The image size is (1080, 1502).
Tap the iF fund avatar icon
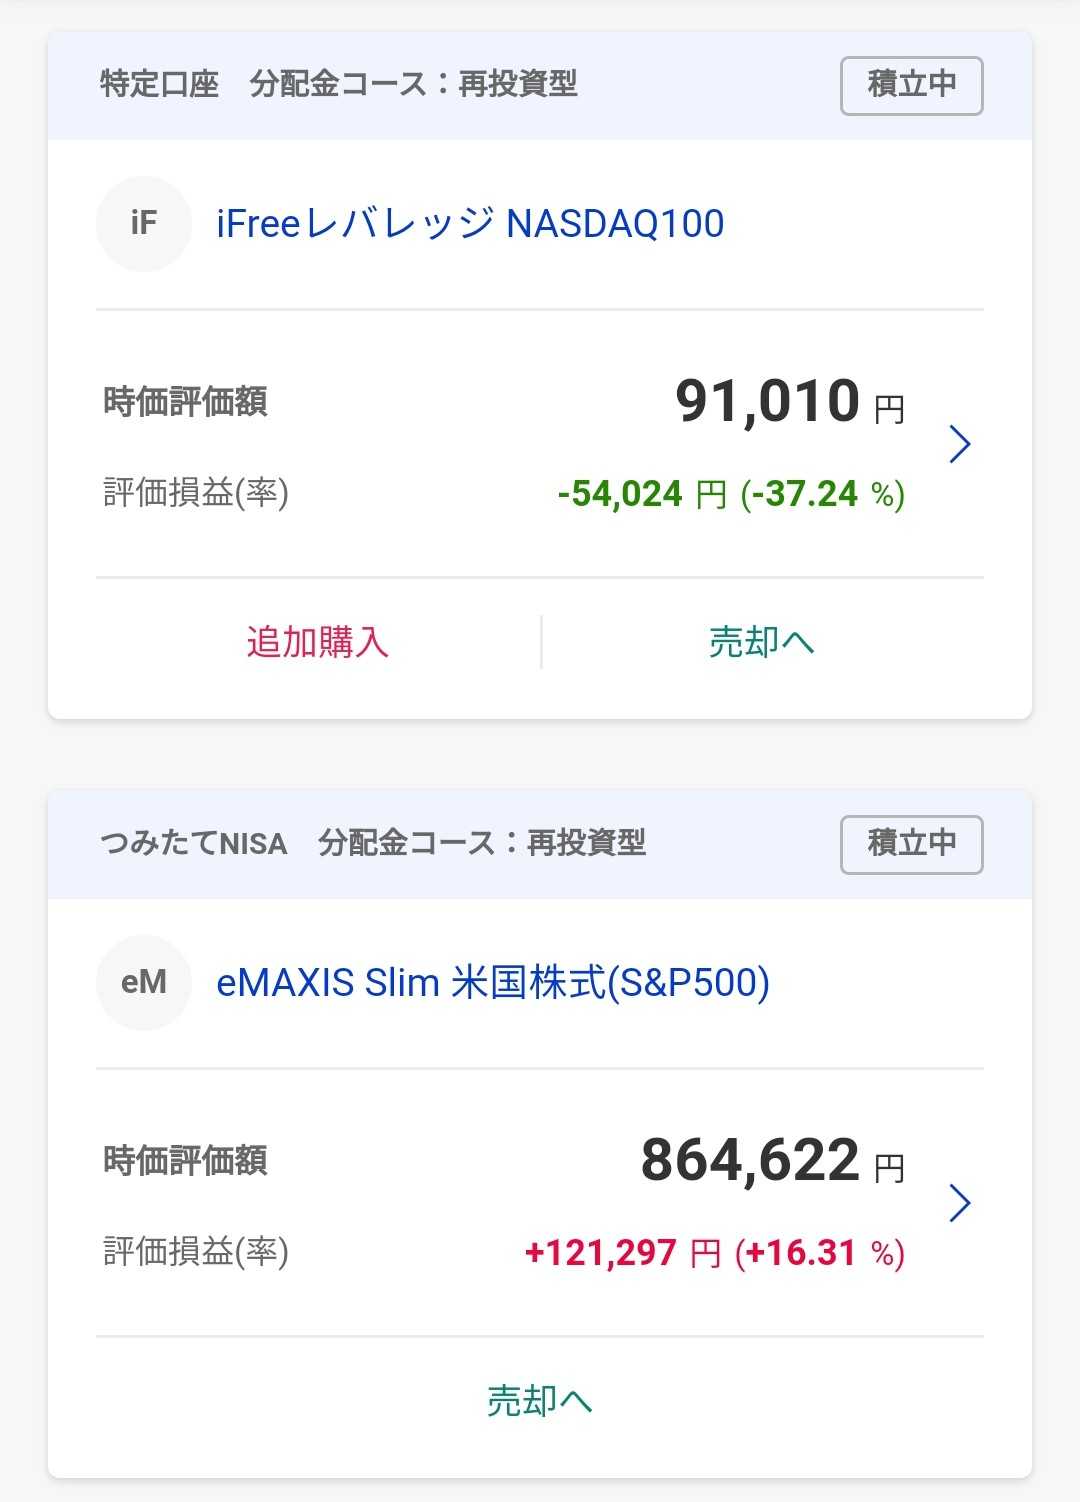[x=143, y=223]
